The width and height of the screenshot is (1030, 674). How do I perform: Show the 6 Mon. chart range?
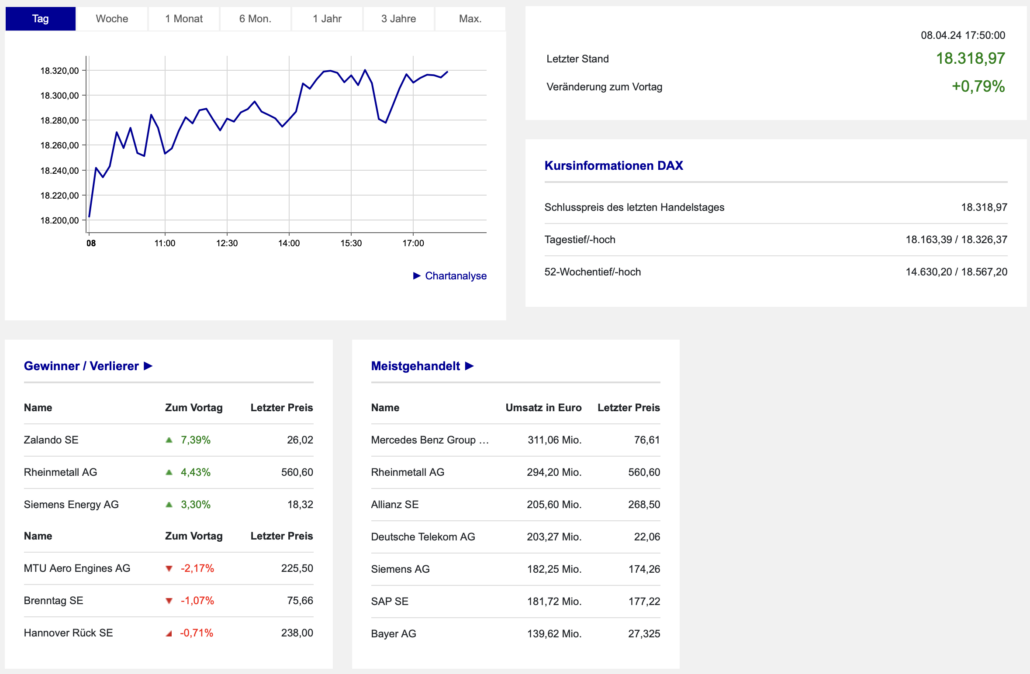pos(255,18)
